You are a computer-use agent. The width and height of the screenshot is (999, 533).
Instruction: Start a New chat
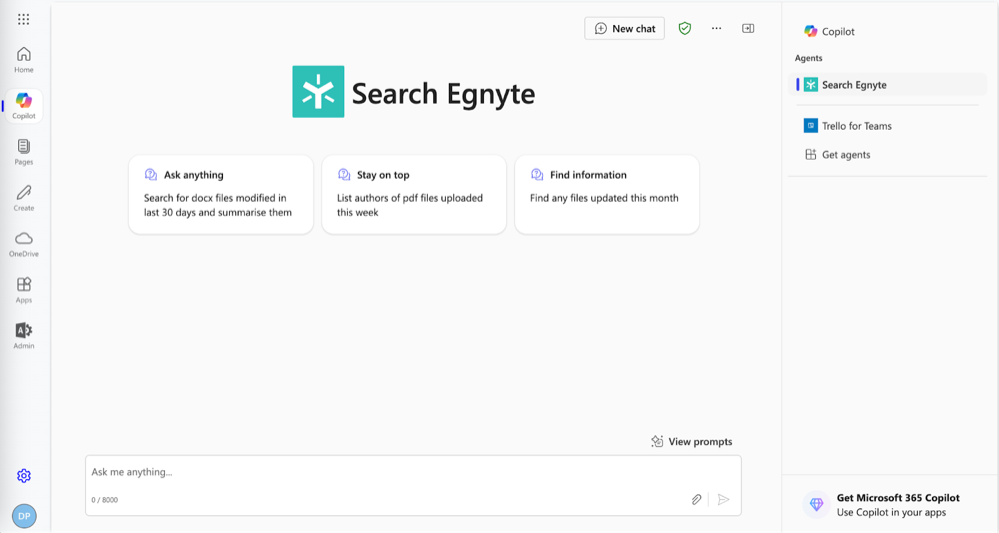click(x=624, y=29)
